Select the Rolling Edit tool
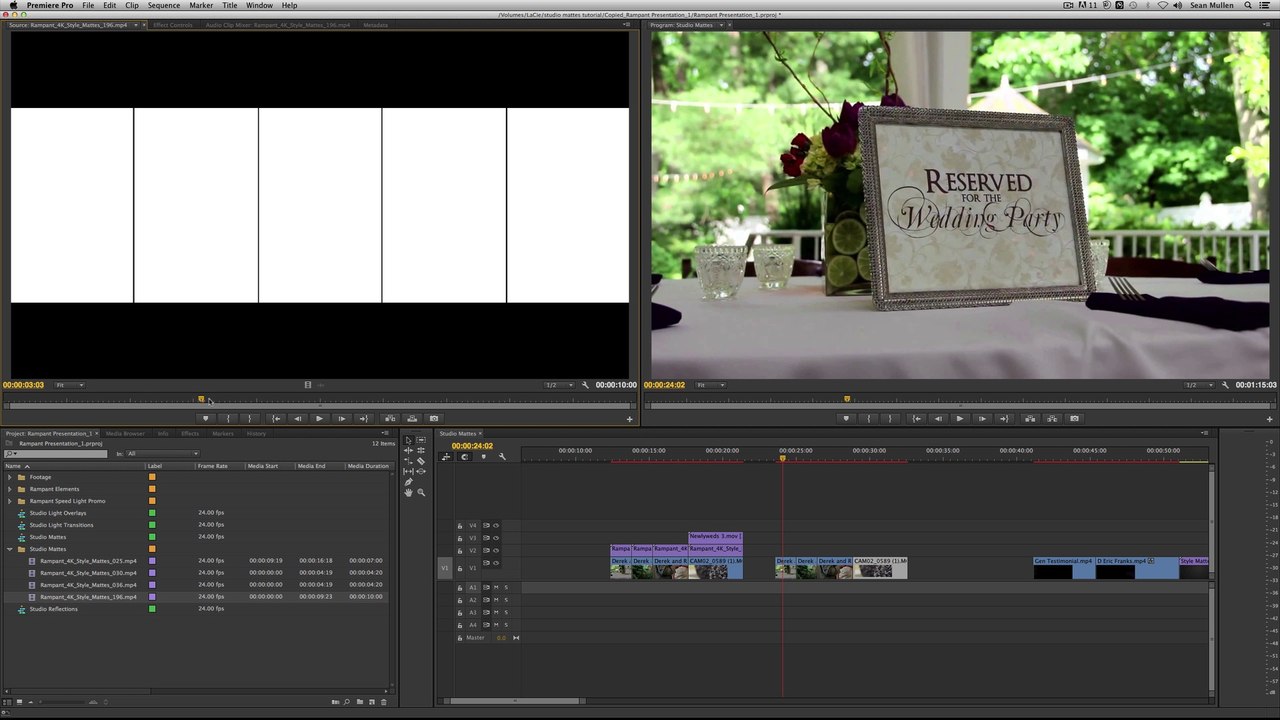This screenshot has width=1280, height=720. pos(421,450)
